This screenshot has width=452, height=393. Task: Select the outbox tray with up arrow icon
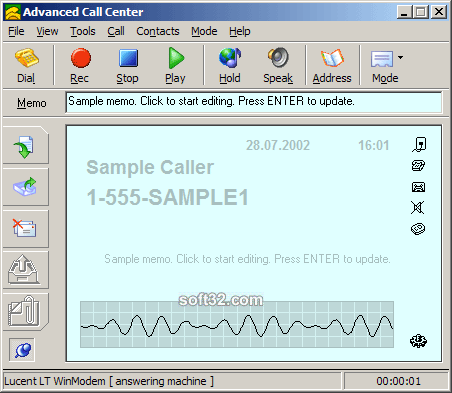[23, 269]
